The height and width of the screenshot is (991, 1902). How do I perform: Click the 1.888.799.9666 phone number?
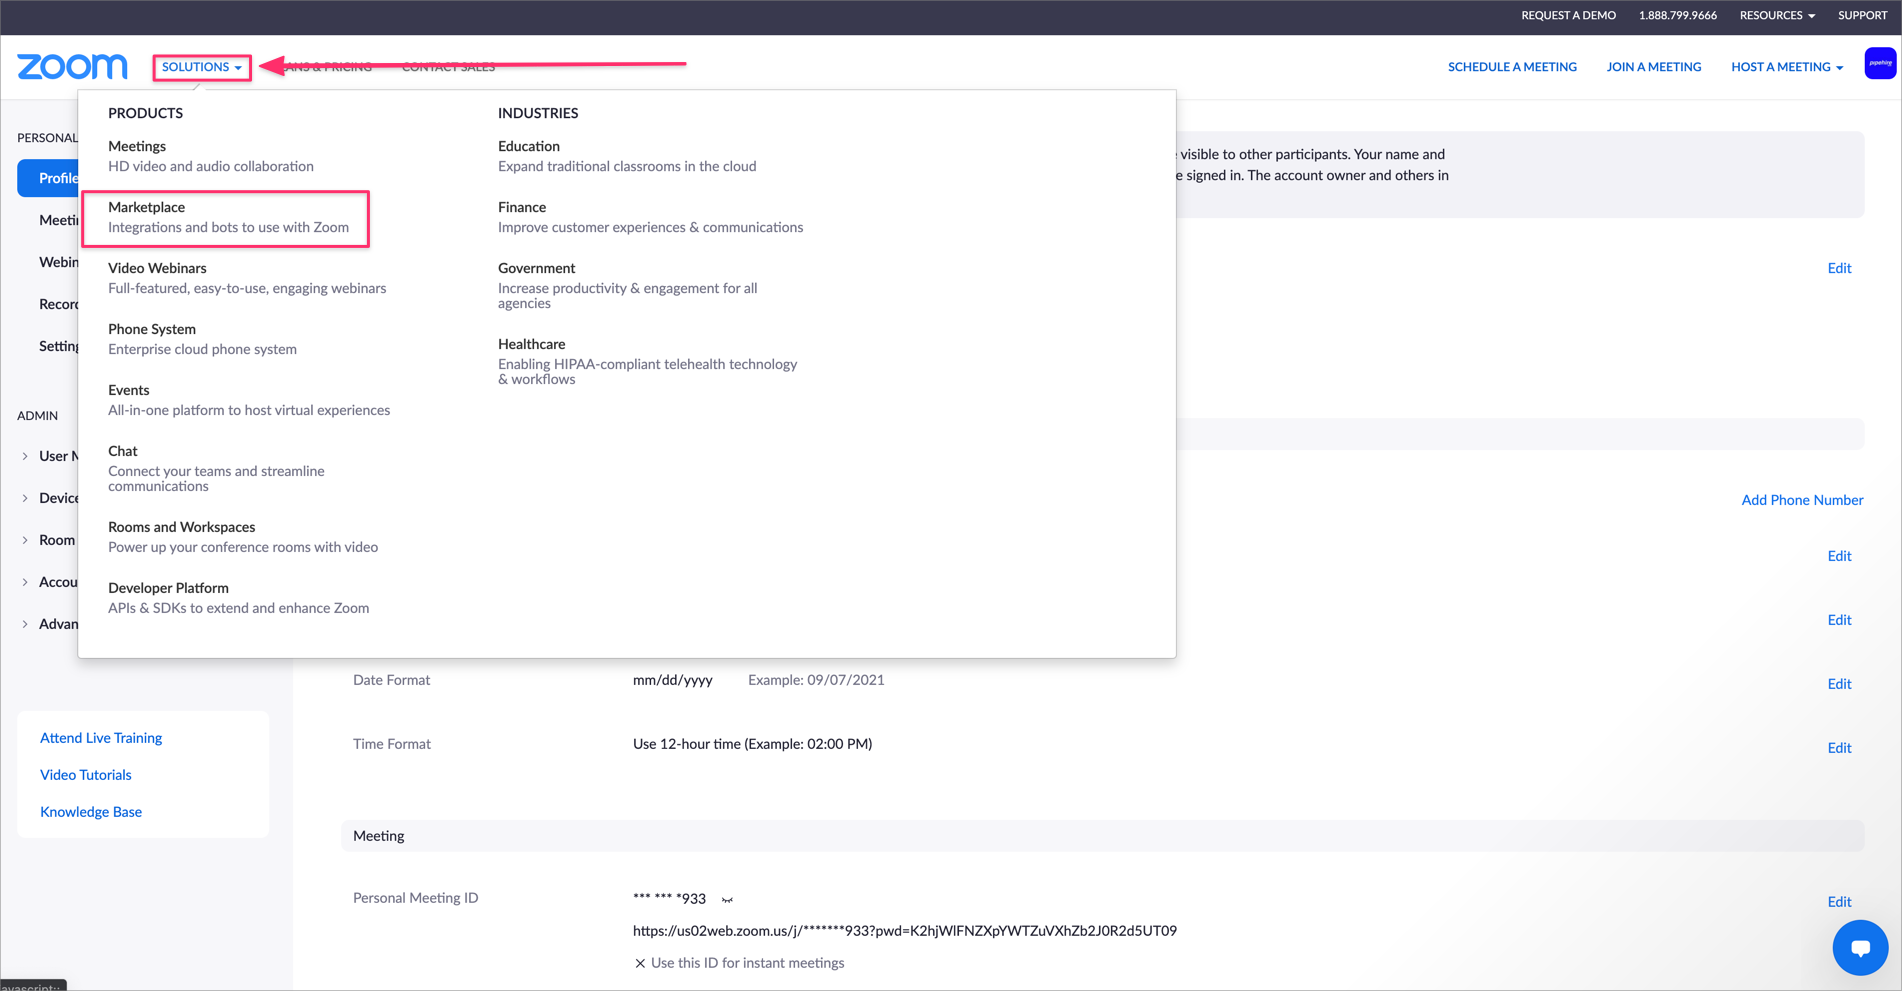(1677, 15)
